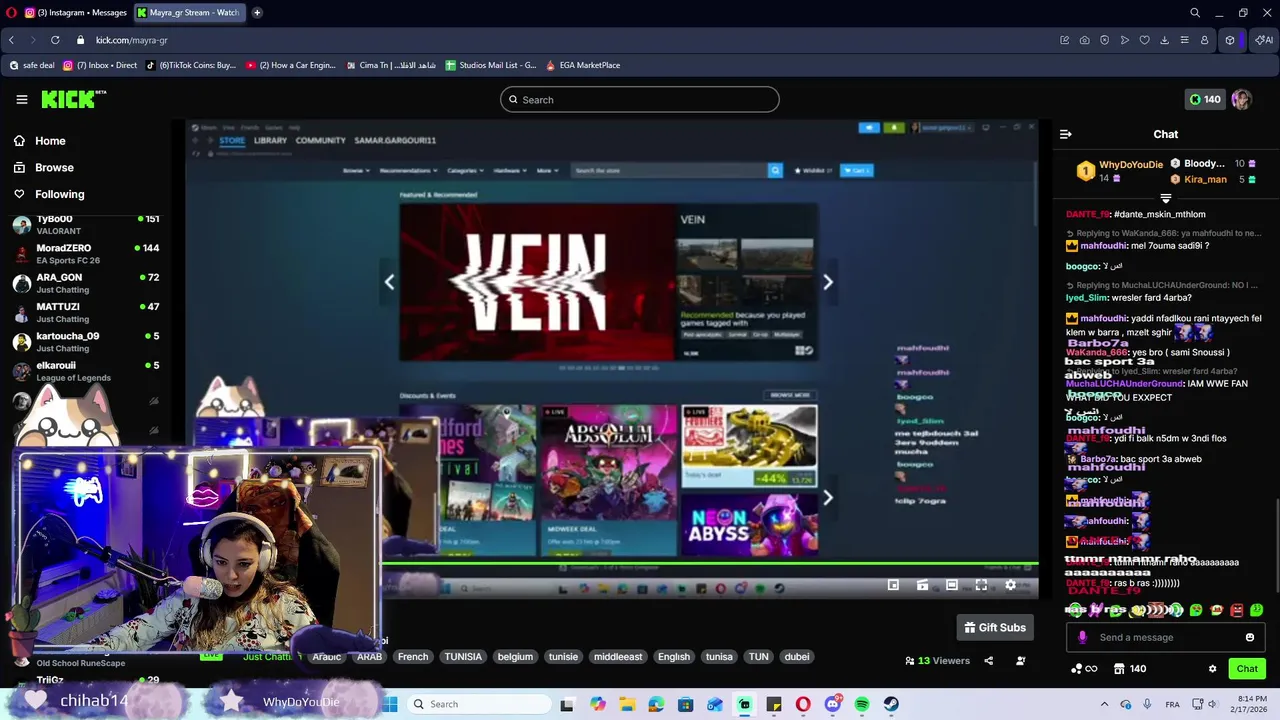Click the report user icon beside share

(1020, 660)
